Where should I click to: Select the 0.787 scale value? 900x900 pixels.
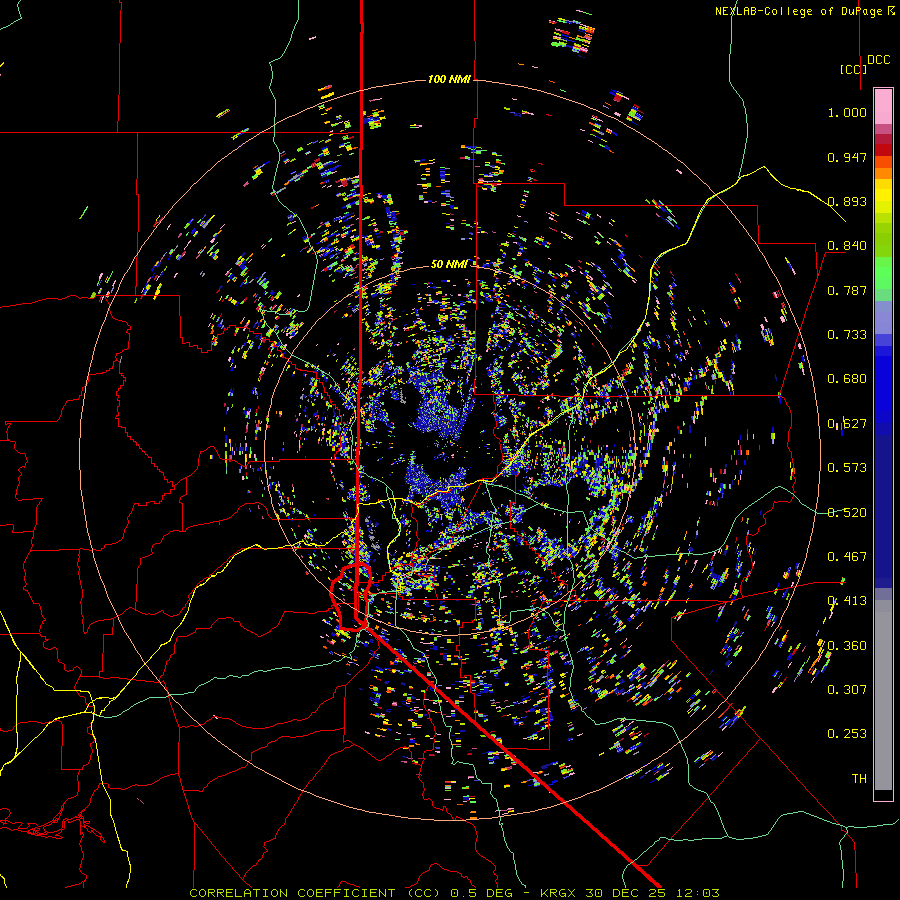[x=847, y=290]
